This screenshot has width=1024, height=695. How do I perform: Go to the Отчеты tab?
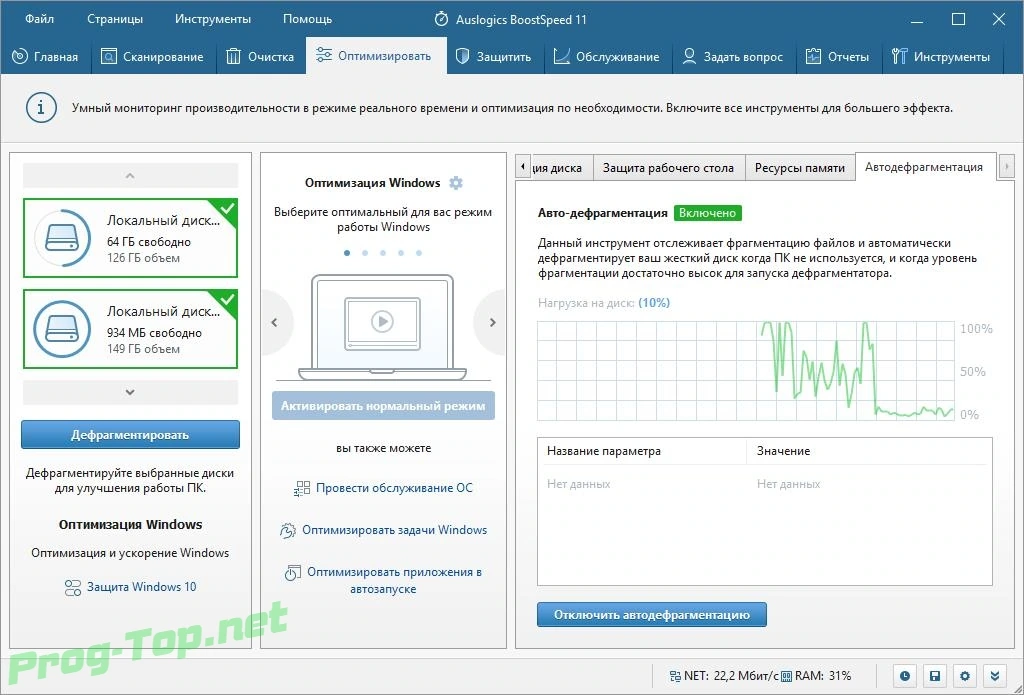tap(837, 57)
